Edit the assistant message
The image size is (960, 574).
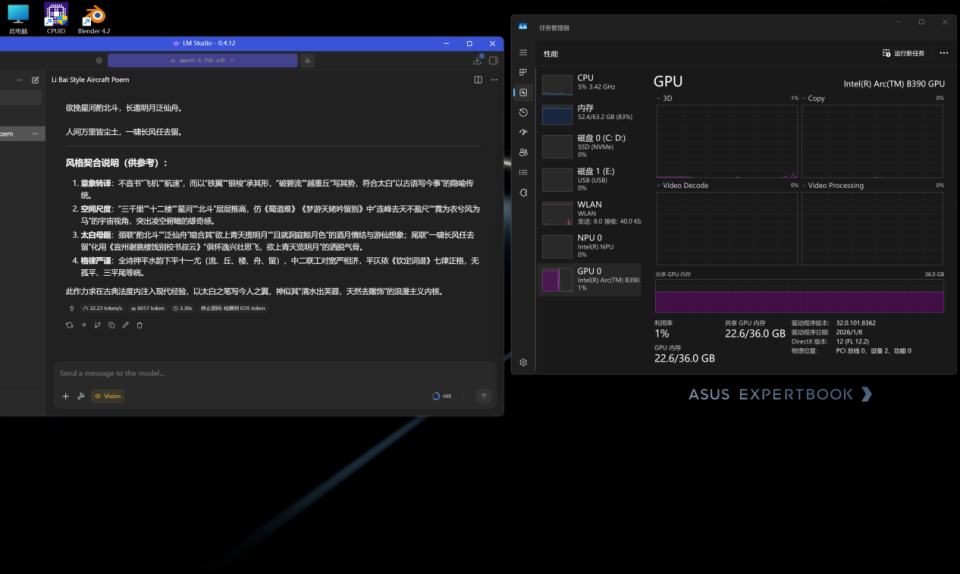pos(126,325)
